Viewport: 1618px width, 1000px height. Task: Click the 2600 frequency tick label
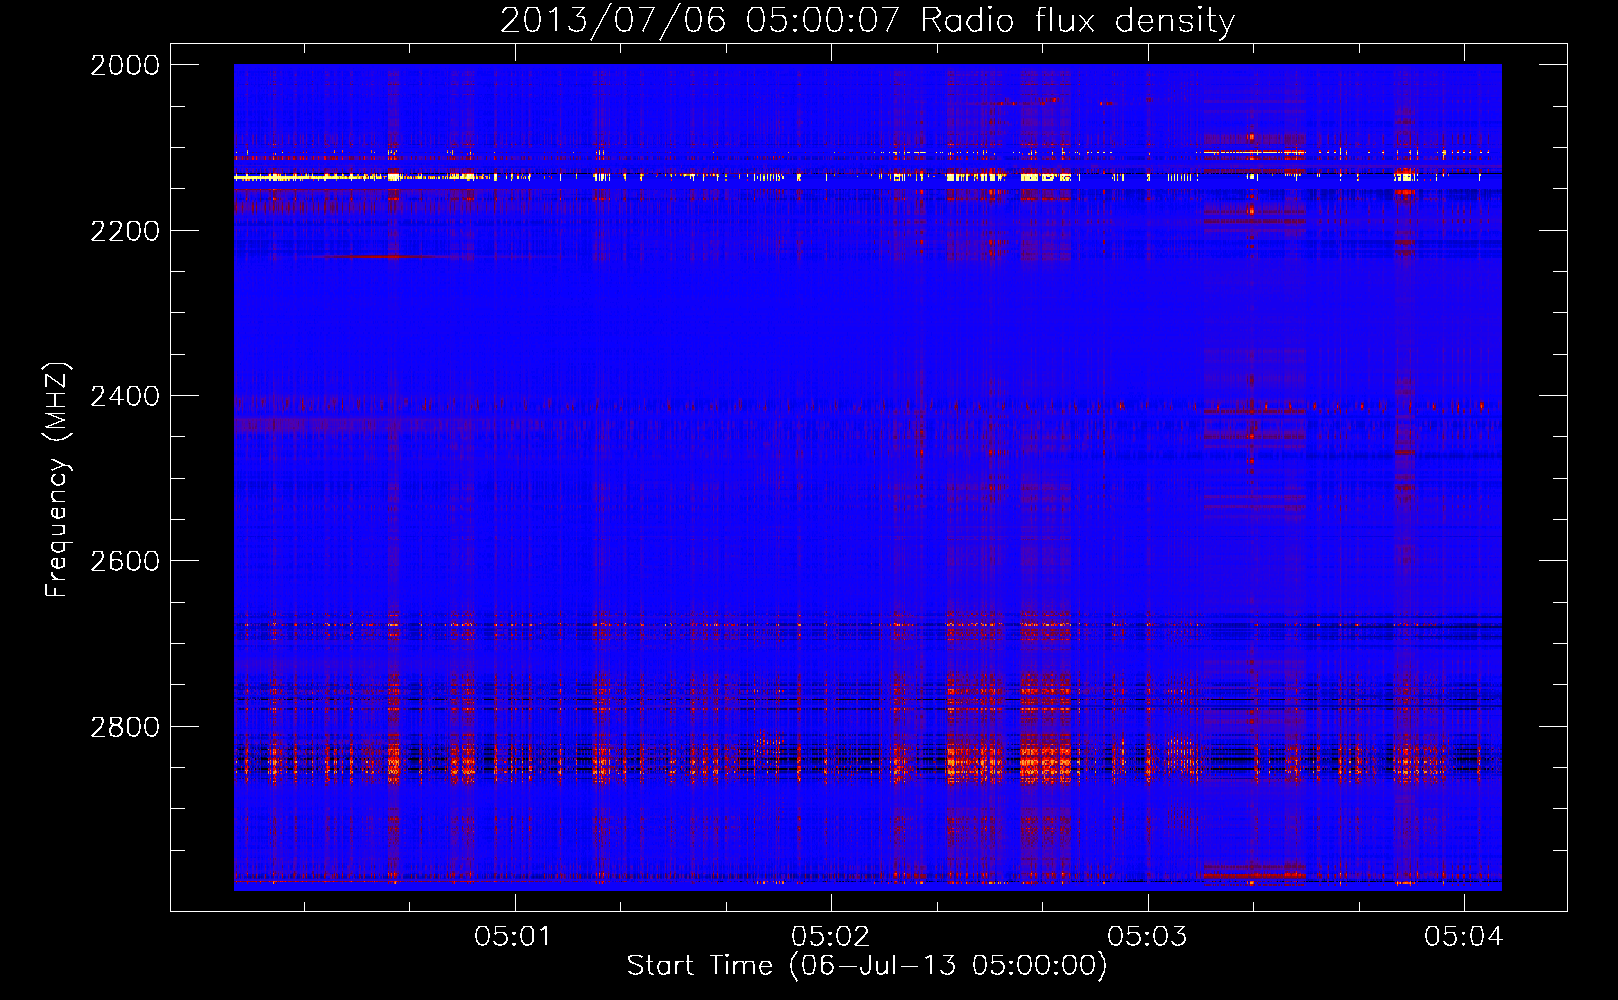click(125, 561)
